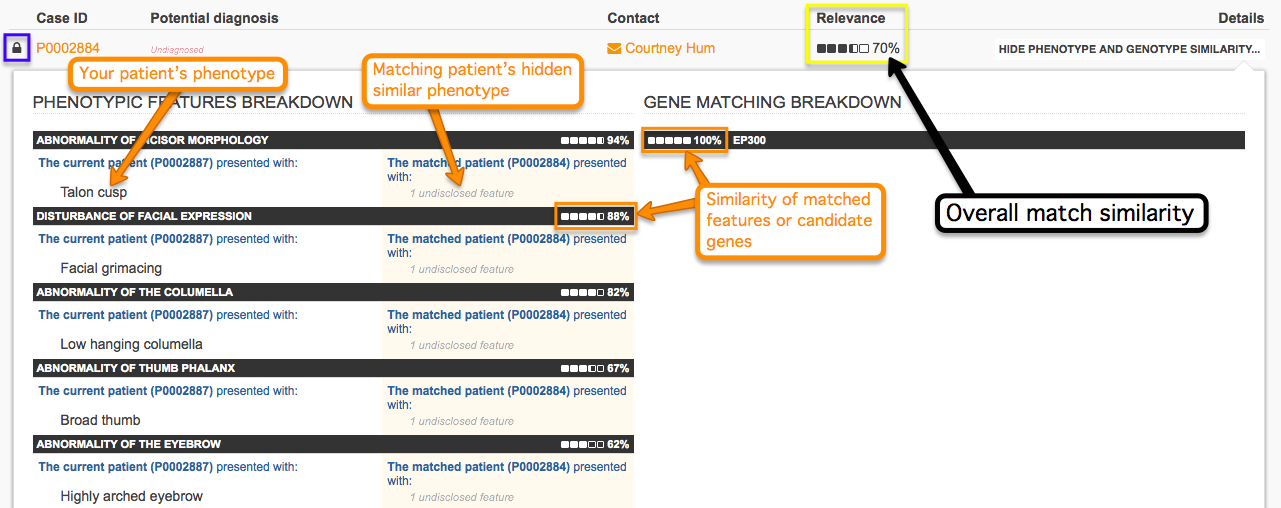The width and height of the screenshot is (1281, 508).
Task: Open current patient P0002887 under Talon cusp
Action: tap(125, 163)
